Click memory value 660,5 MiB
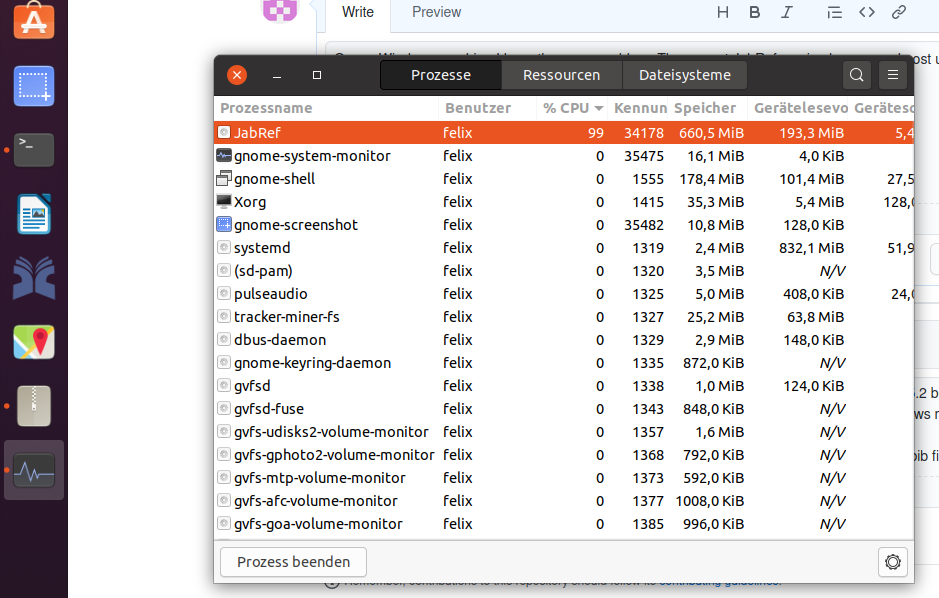 pos(711,133)
